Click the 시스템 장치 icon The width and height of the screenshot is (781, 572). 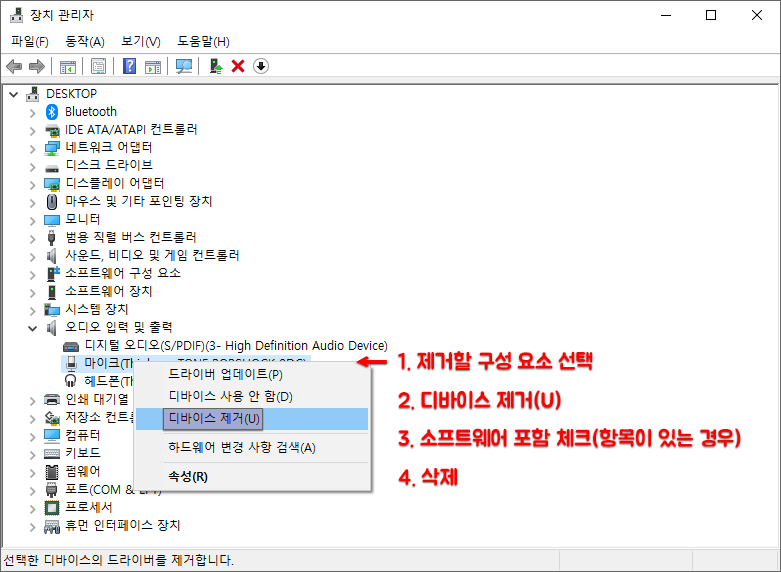click(x=52, y=309)
